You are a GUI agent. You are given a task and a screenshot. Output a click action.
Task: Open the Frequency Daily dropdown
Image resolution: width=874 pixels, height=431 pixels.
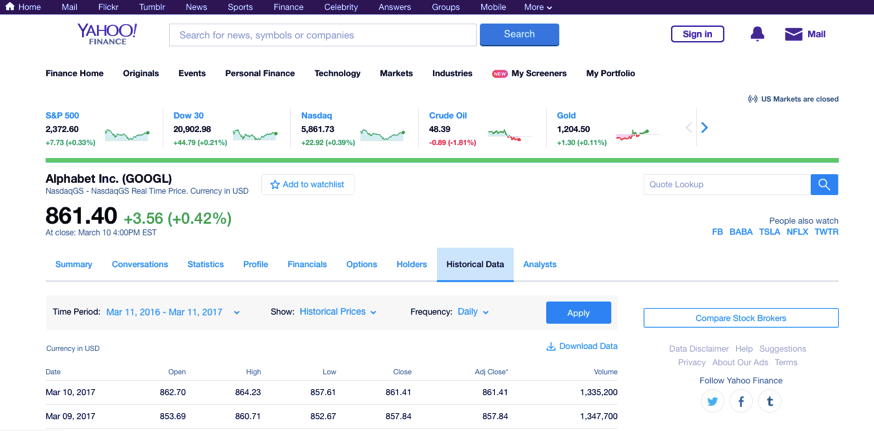[x=473, y=312]
